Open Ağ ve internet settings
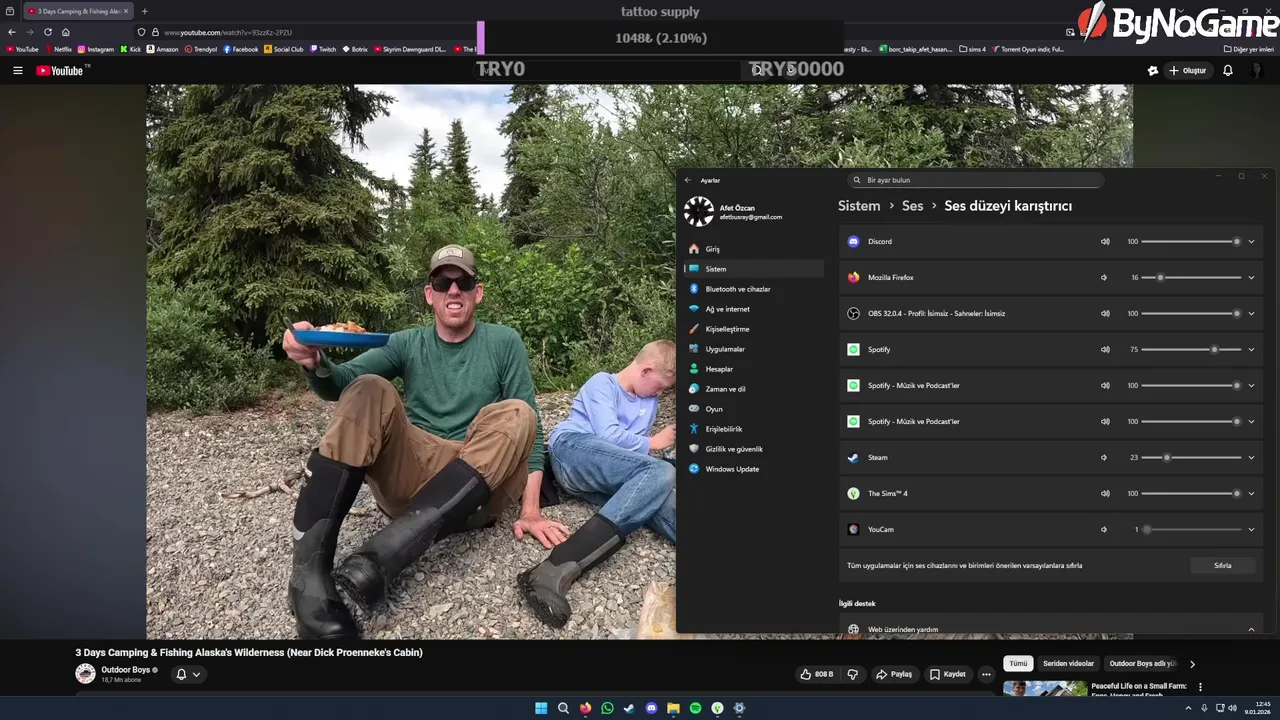The height and width of the screenshot is (720, 1280). 754,309
